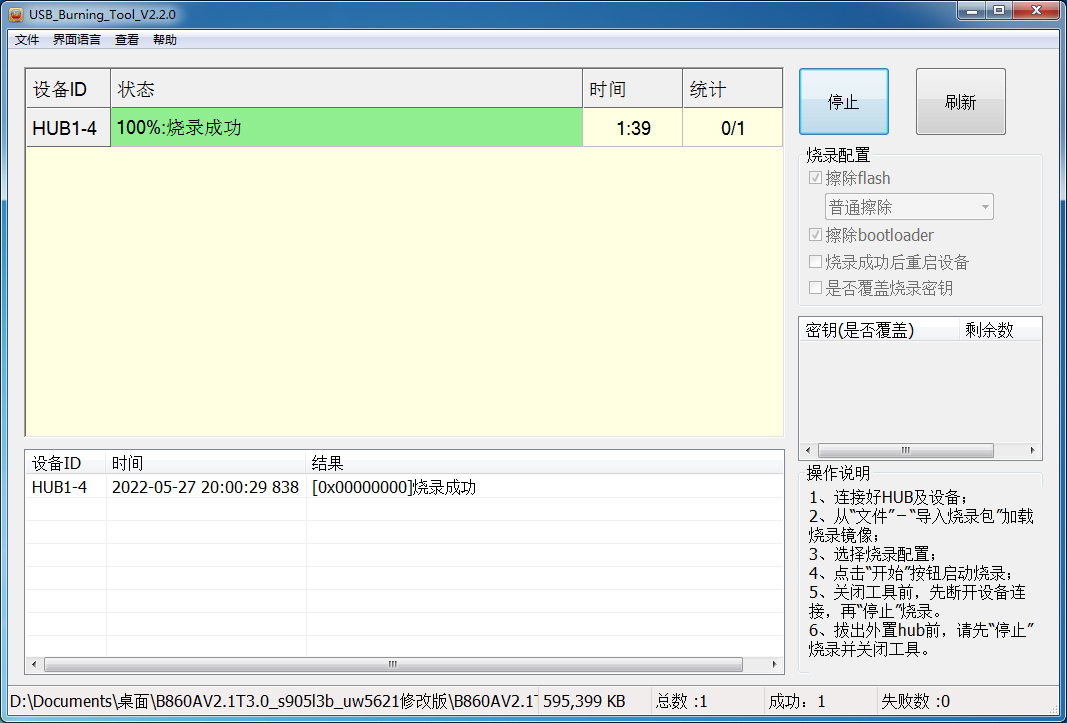Open the 普通擦除 erase mode dropdown
The image size is (1067, 723).
click(988, 206)
